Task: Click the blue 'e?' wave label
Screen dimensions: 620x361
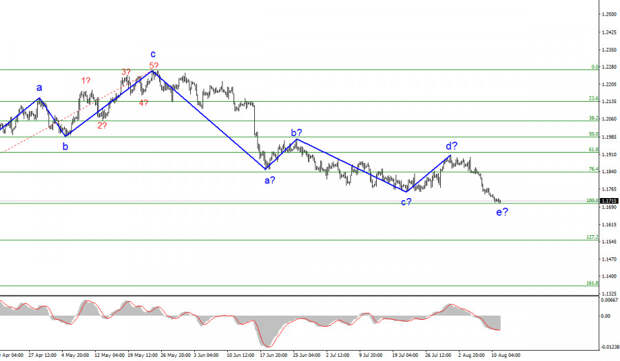Action: click(502, 212)
